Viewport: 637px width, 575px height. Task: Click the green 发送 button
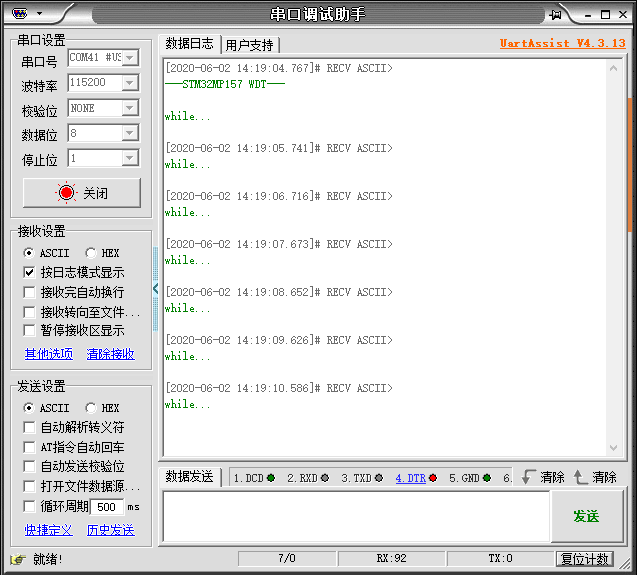pos(587,516)
